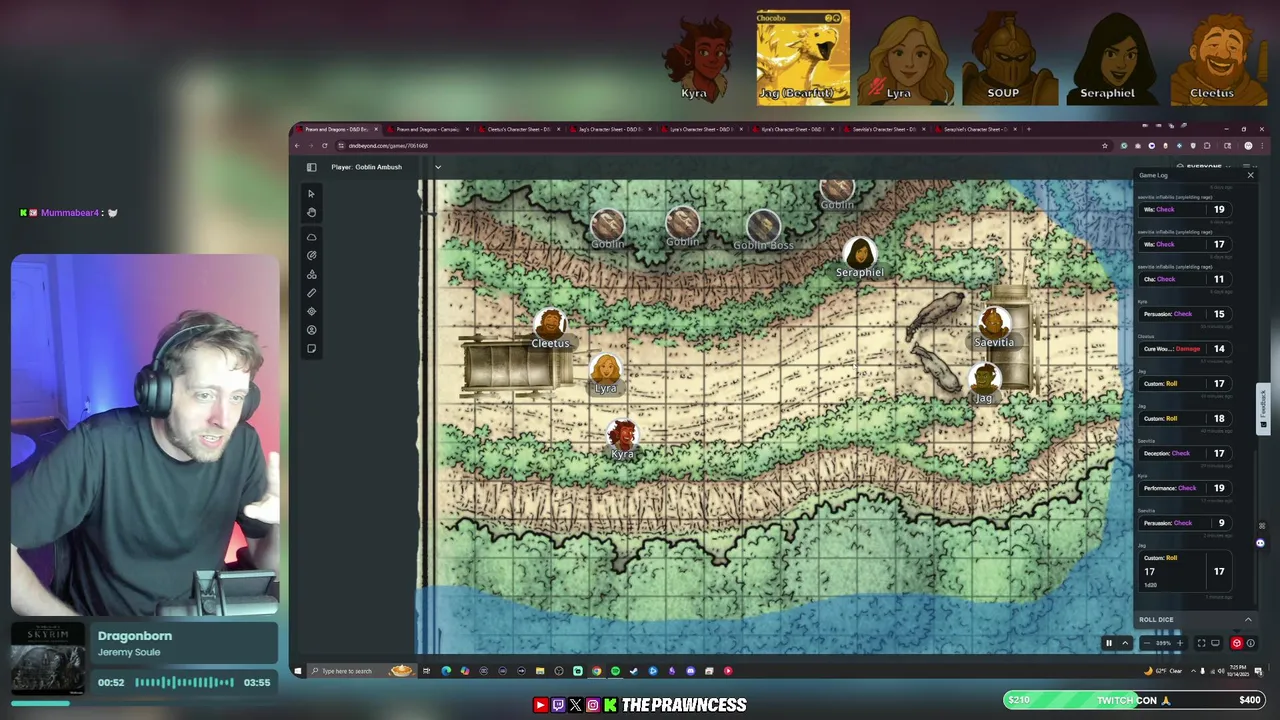
Task: Open the red dice roller icon
Action: pyautogui.click(x=1237, y=643)
